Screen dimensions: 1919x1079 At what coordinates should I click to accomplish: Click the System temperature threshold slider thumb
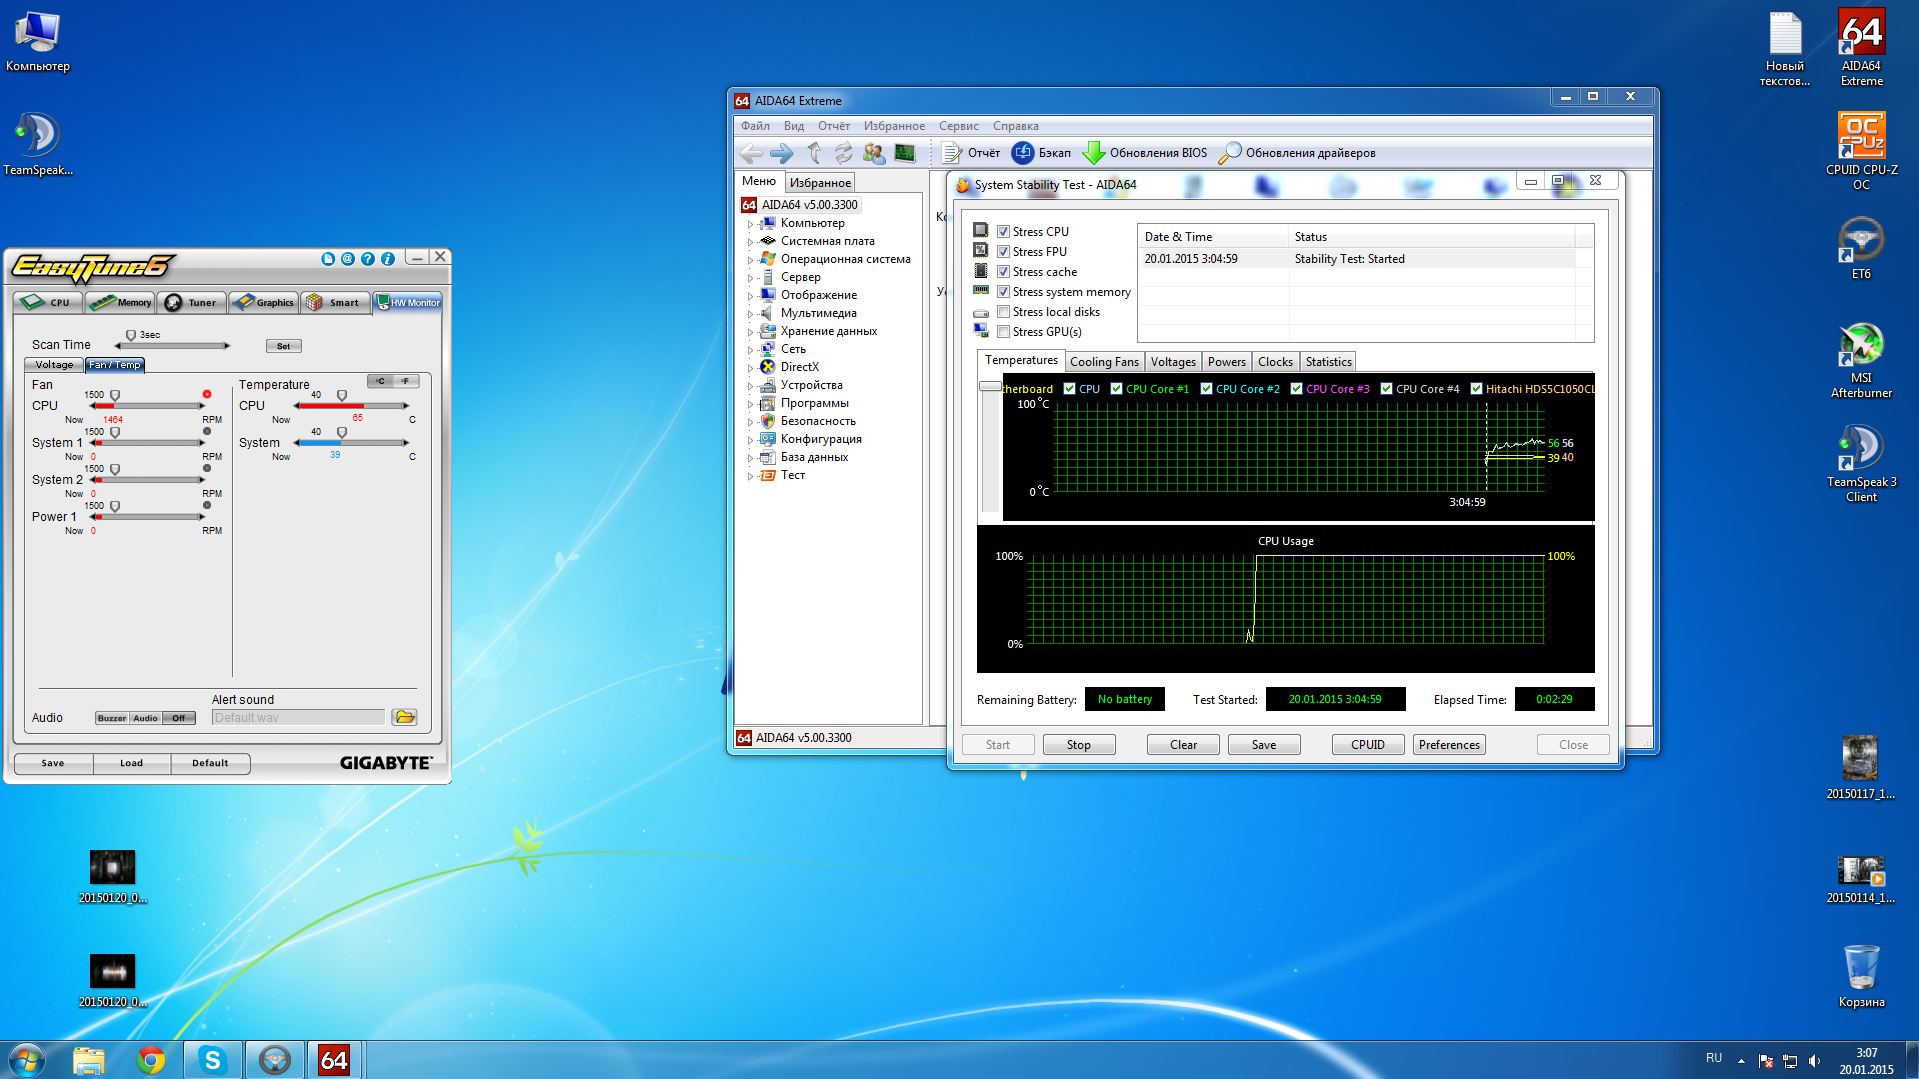coord(342,433)
